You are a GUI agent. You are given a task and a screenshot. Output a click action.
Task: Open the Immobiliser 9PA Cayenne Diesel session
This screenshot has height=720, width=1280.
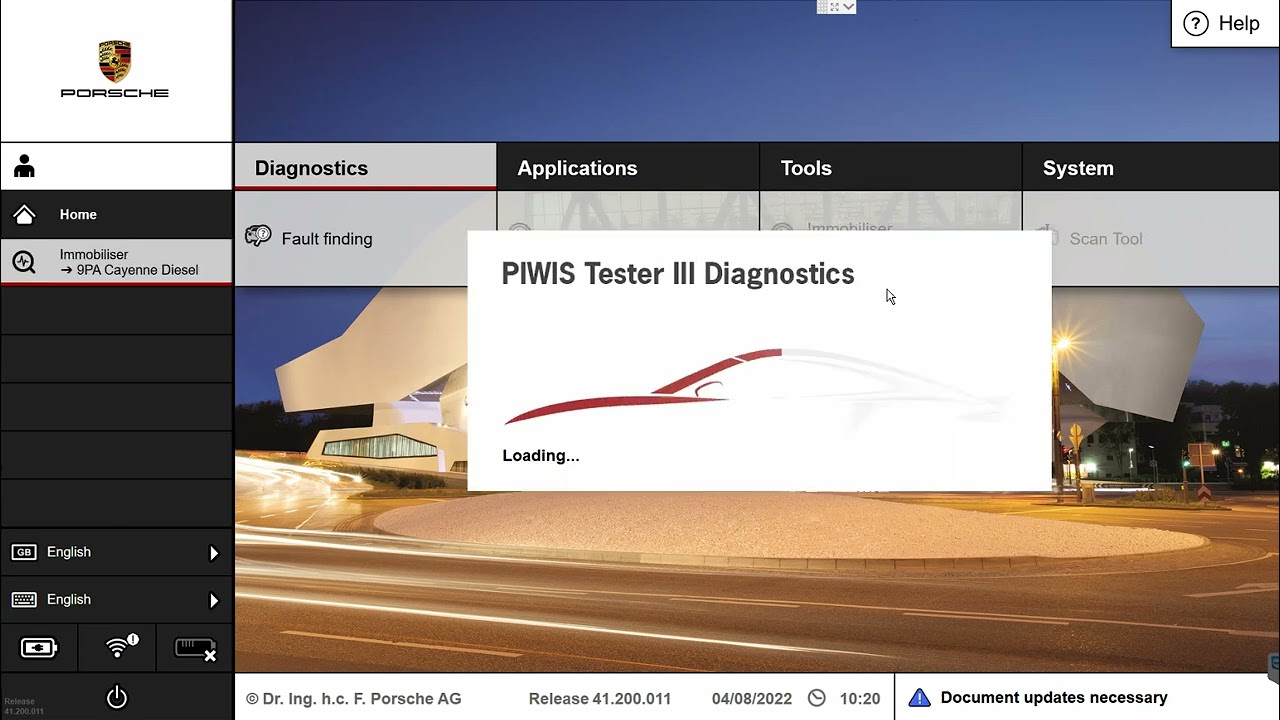tap(116, 262)
